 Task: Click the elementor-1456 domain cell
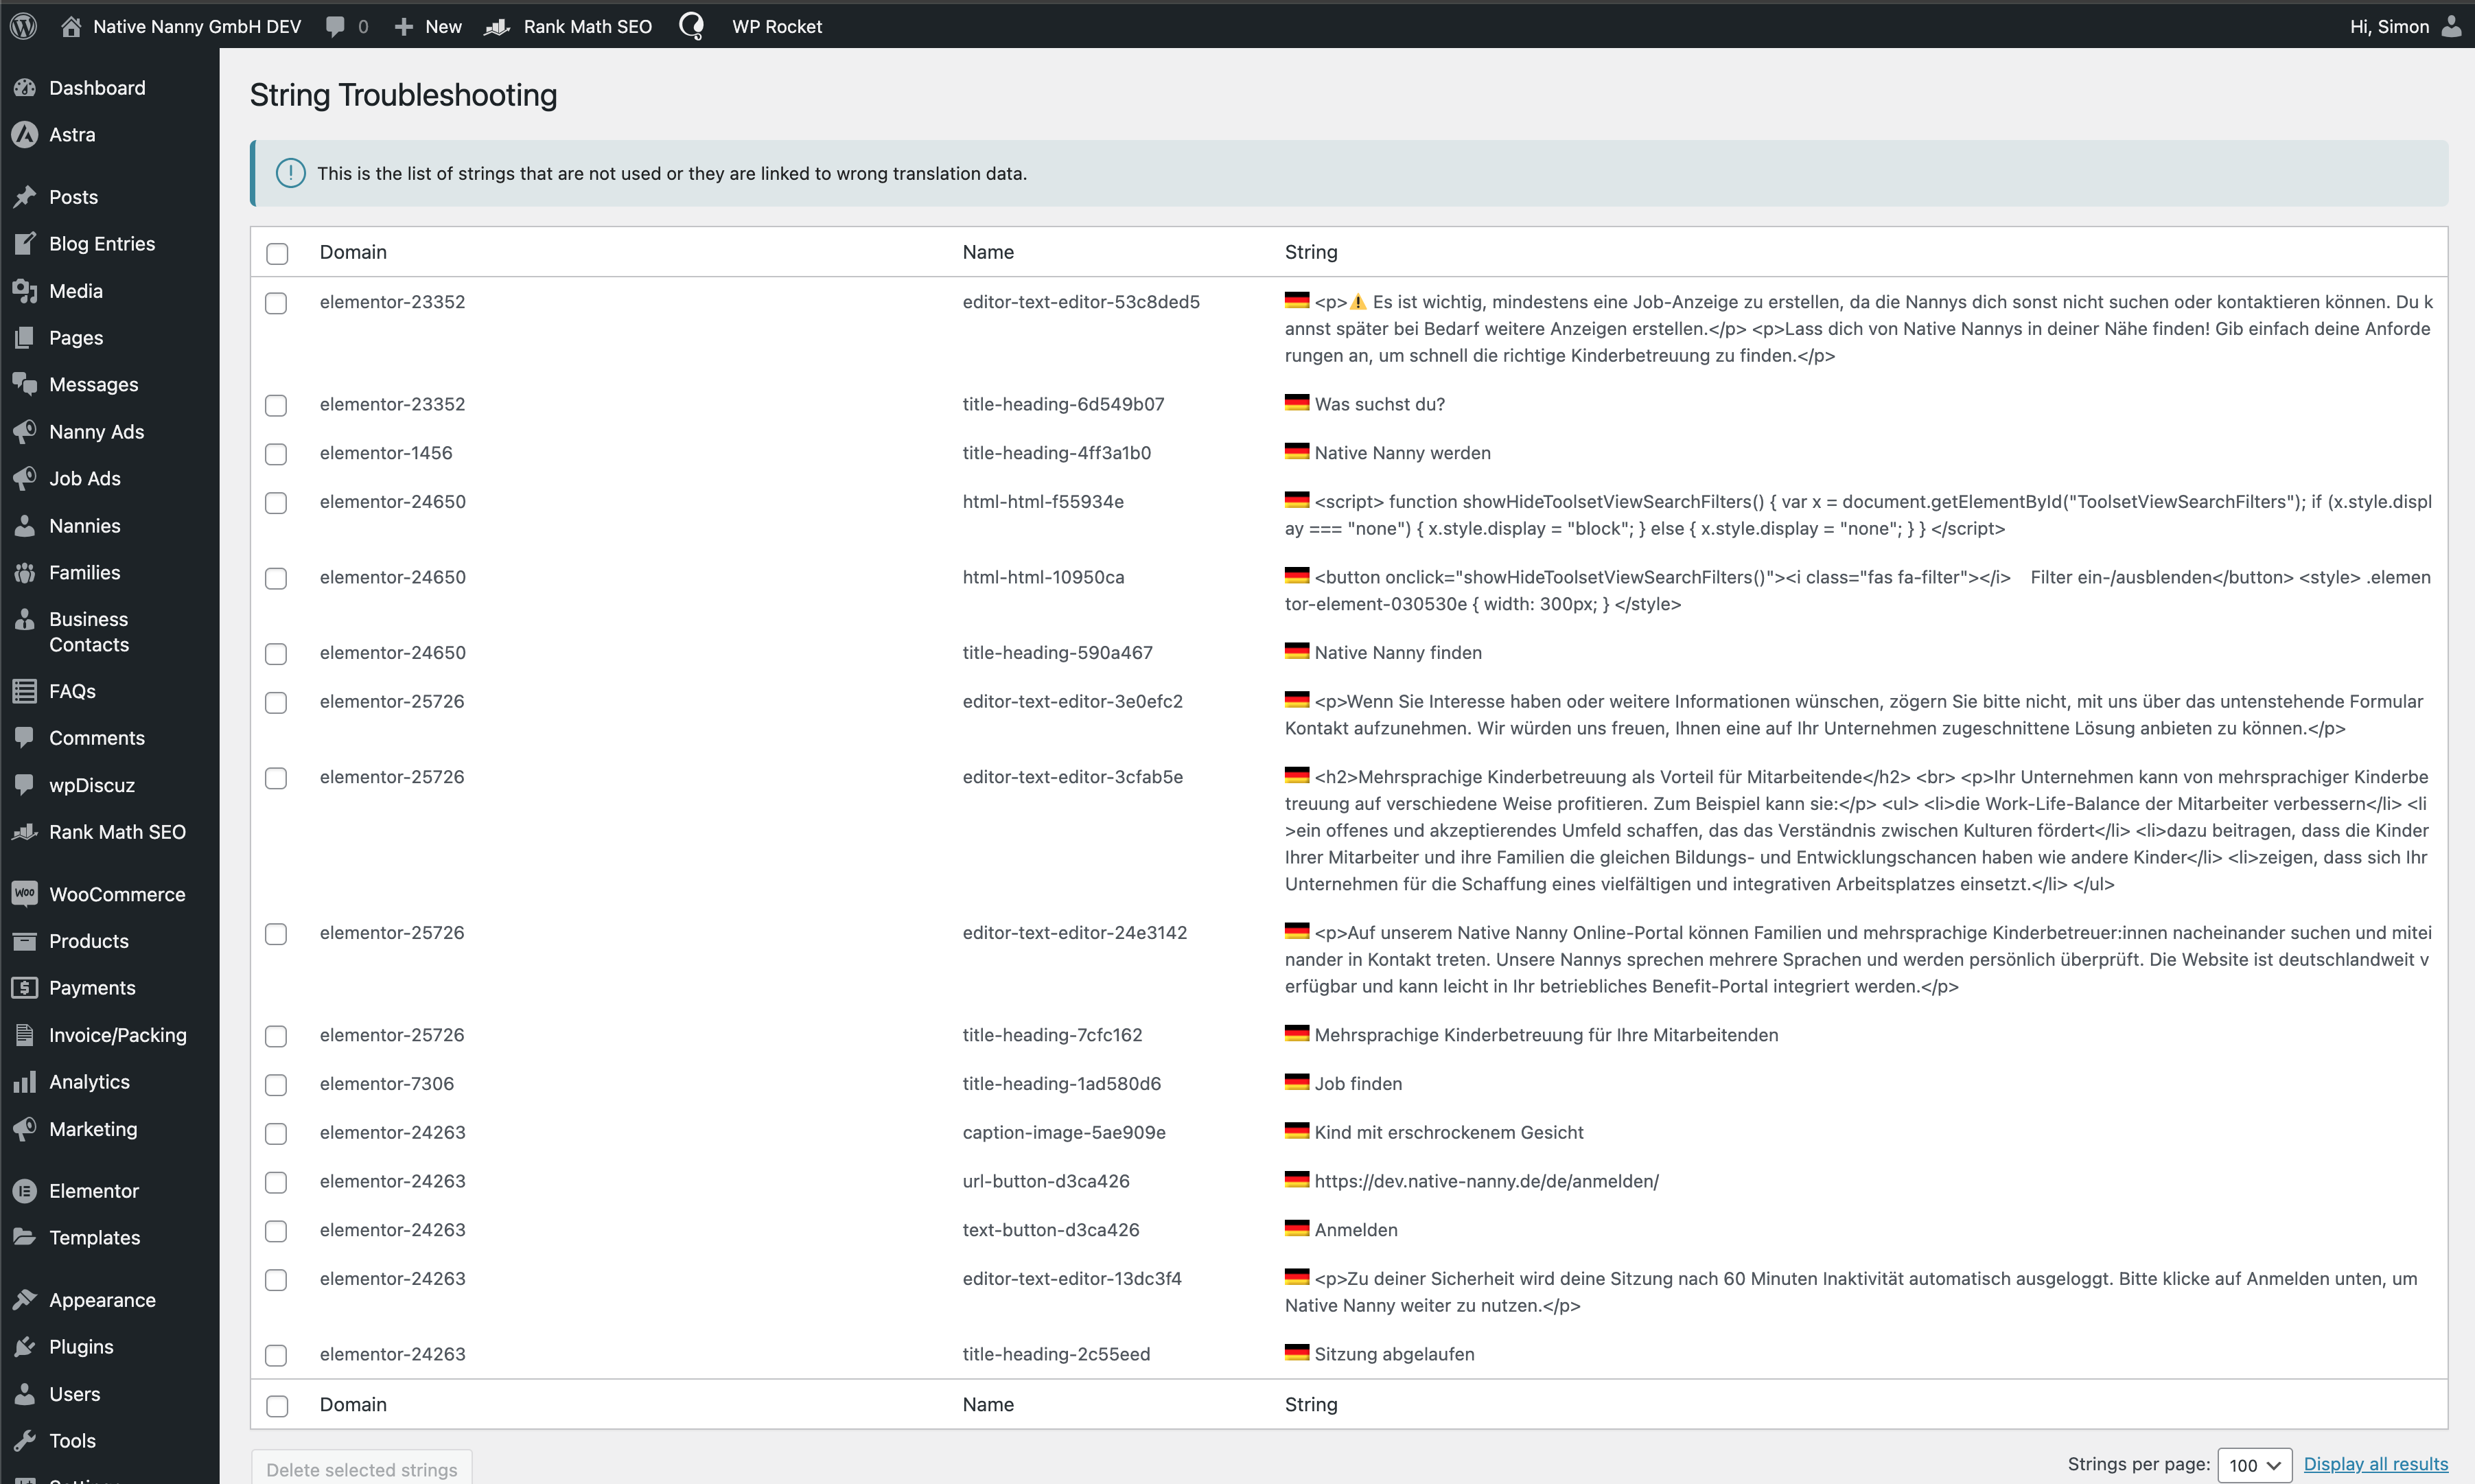coord(386,453)
